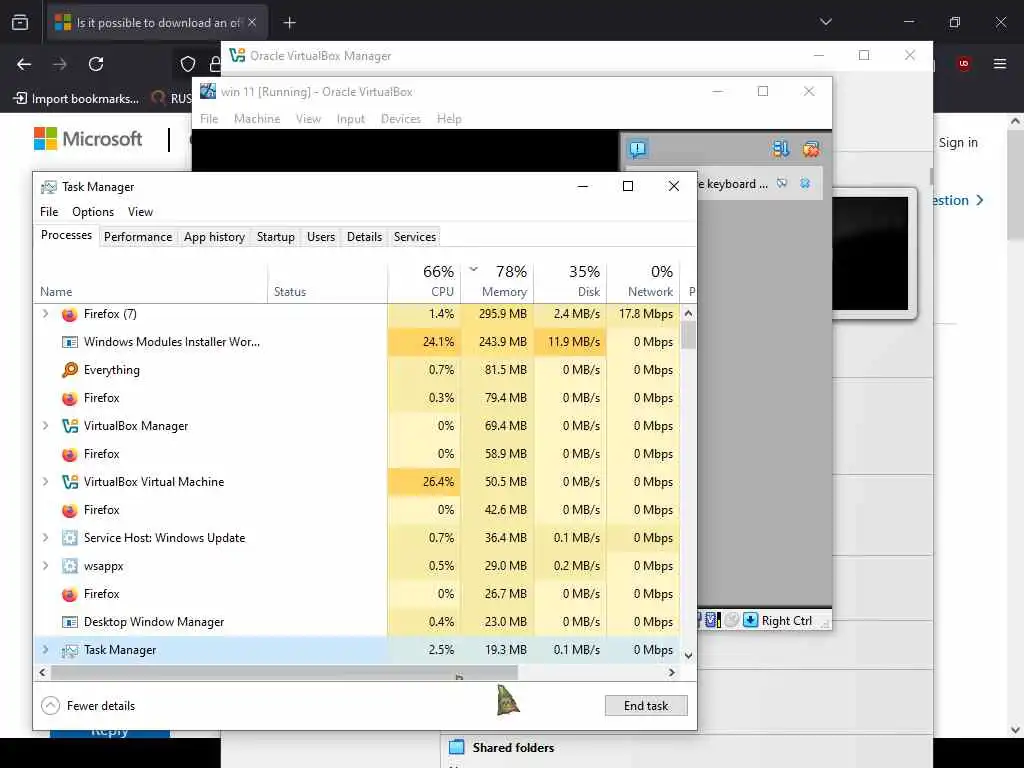Open the File menu in VirtualBox VM window

coord(209,119)
